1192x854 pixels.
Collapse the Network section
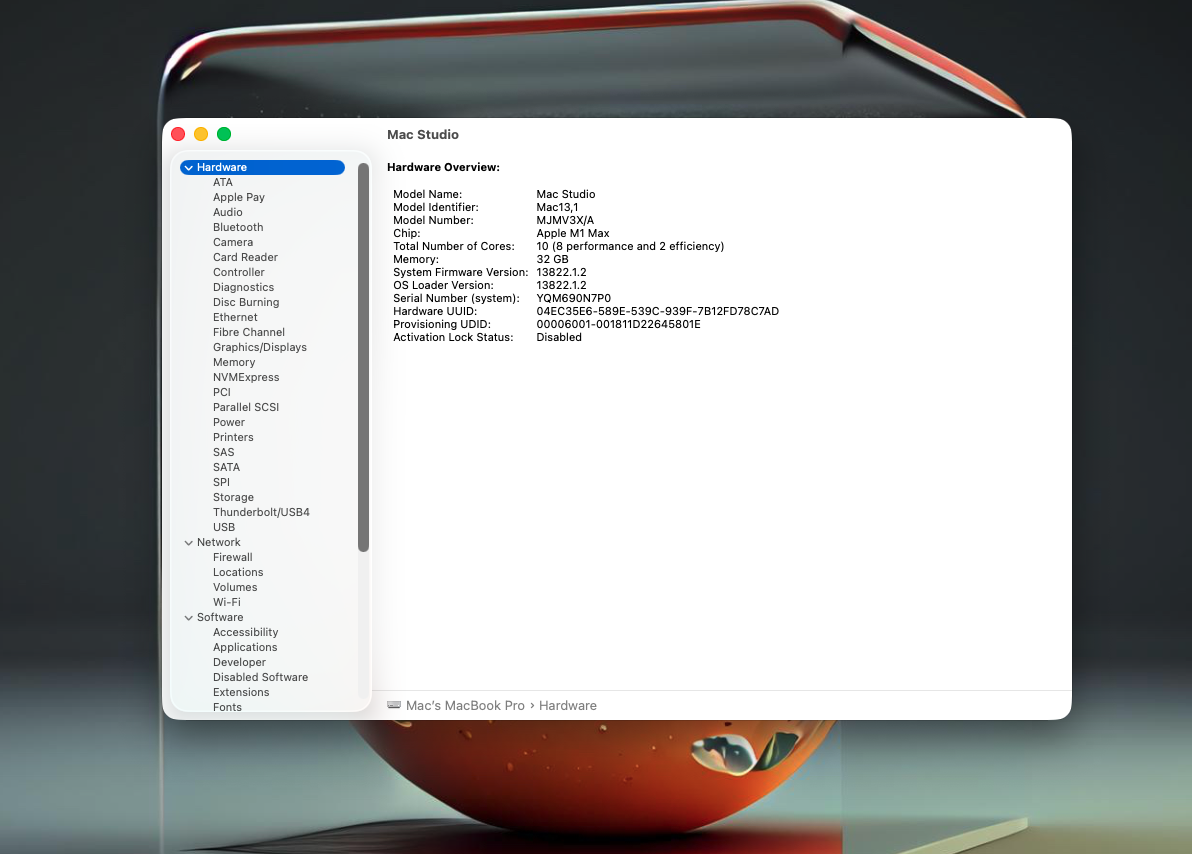tap(189, 541)
